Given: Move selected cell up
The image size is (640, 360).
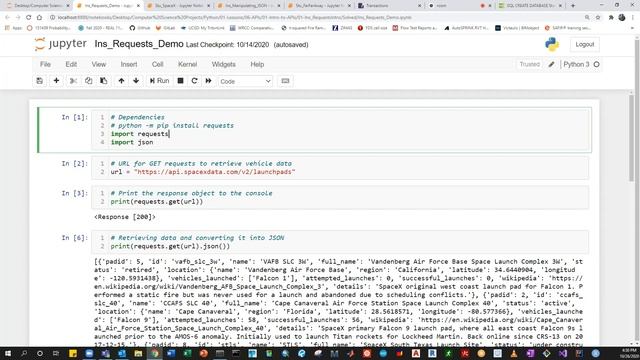Looking at the screenshot, I should click(x=121, y=81).
